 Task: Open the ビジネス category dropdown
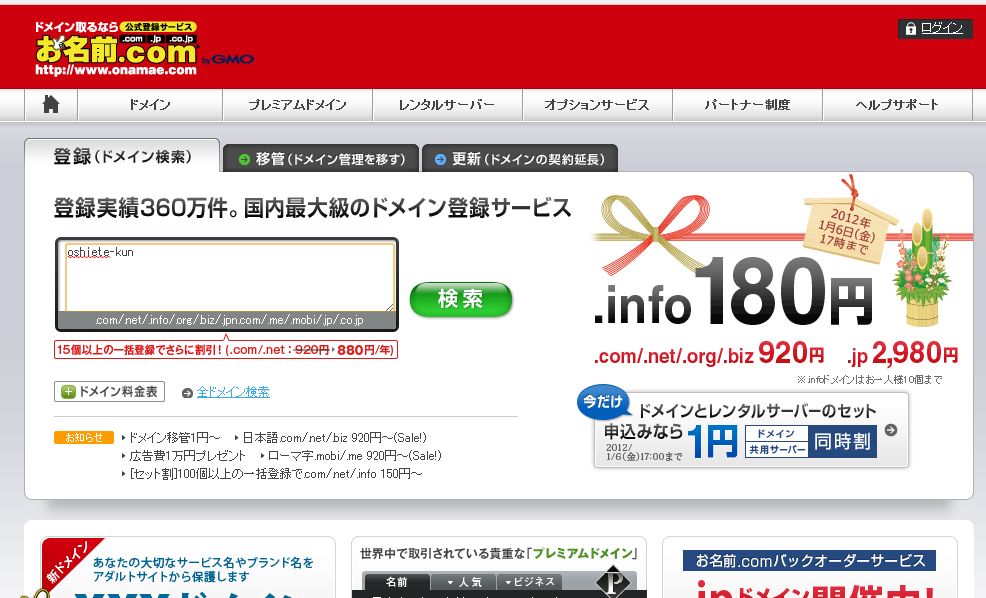click(x=529, y=582)
